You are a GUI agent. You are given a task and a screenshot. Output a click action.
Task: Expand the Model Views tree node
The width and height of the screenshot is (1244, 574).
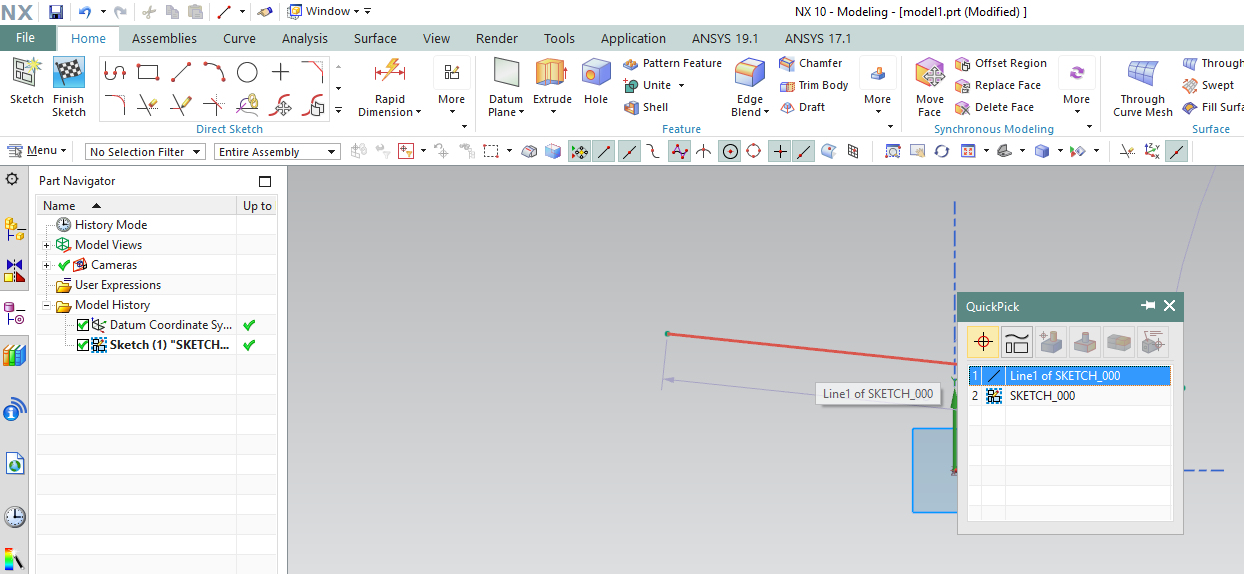[46, 245]
